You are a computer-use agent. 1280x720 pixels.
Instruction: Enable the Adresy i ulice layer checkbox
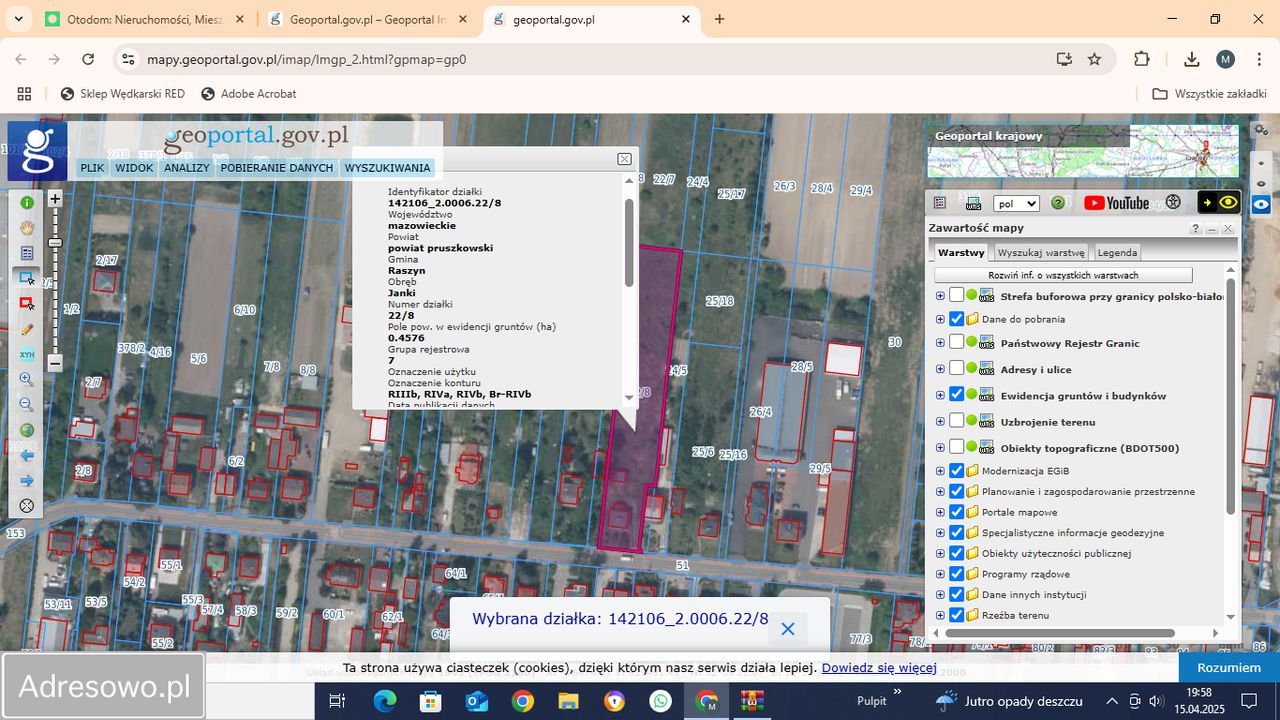pyautogui.click(x=957, y=369)
